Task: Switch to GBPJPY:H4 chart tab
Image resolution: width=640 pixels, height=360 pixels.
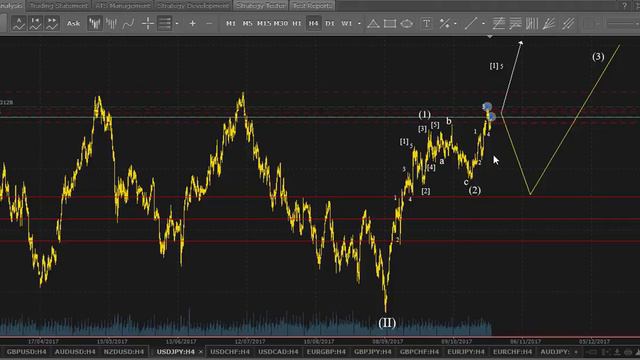Action: [x=373, y=351]
